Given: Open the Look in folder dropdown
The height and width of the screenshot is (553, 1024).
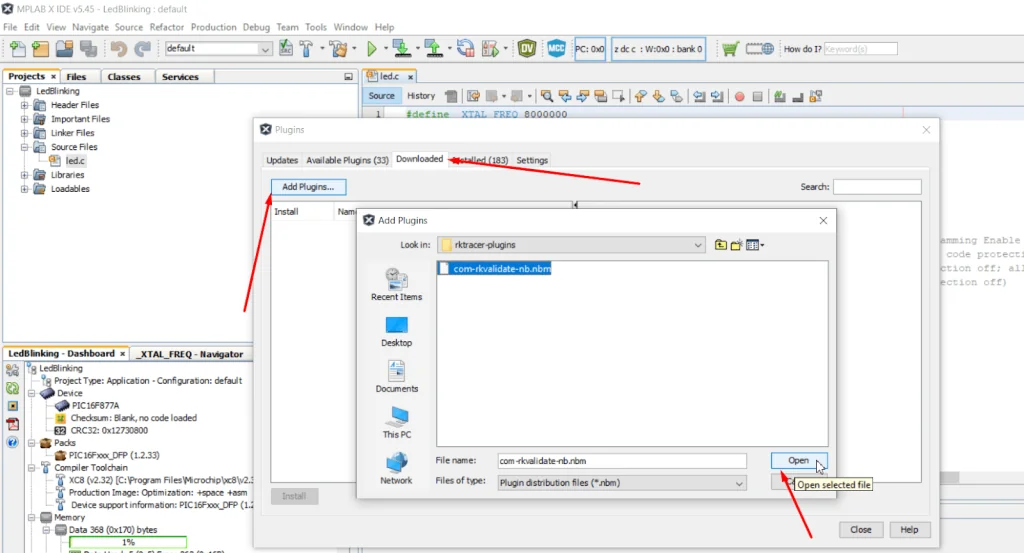Looking at the screenshot, I should [697, 245].
